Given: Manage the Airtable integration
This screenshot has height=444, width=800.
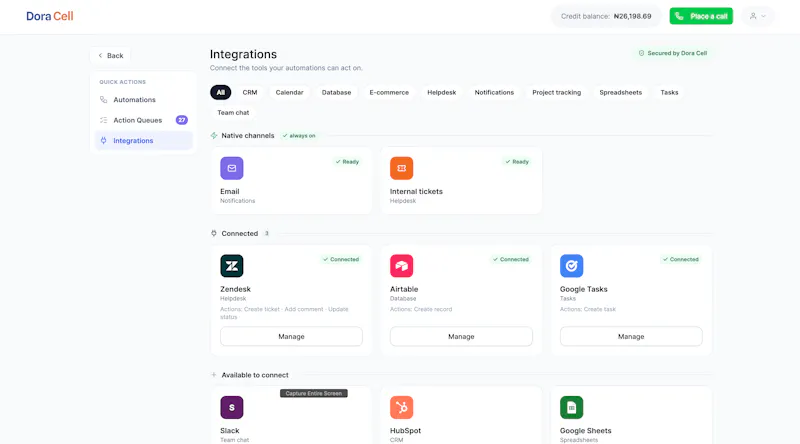Looking at the screenshot, I should 461,336.
